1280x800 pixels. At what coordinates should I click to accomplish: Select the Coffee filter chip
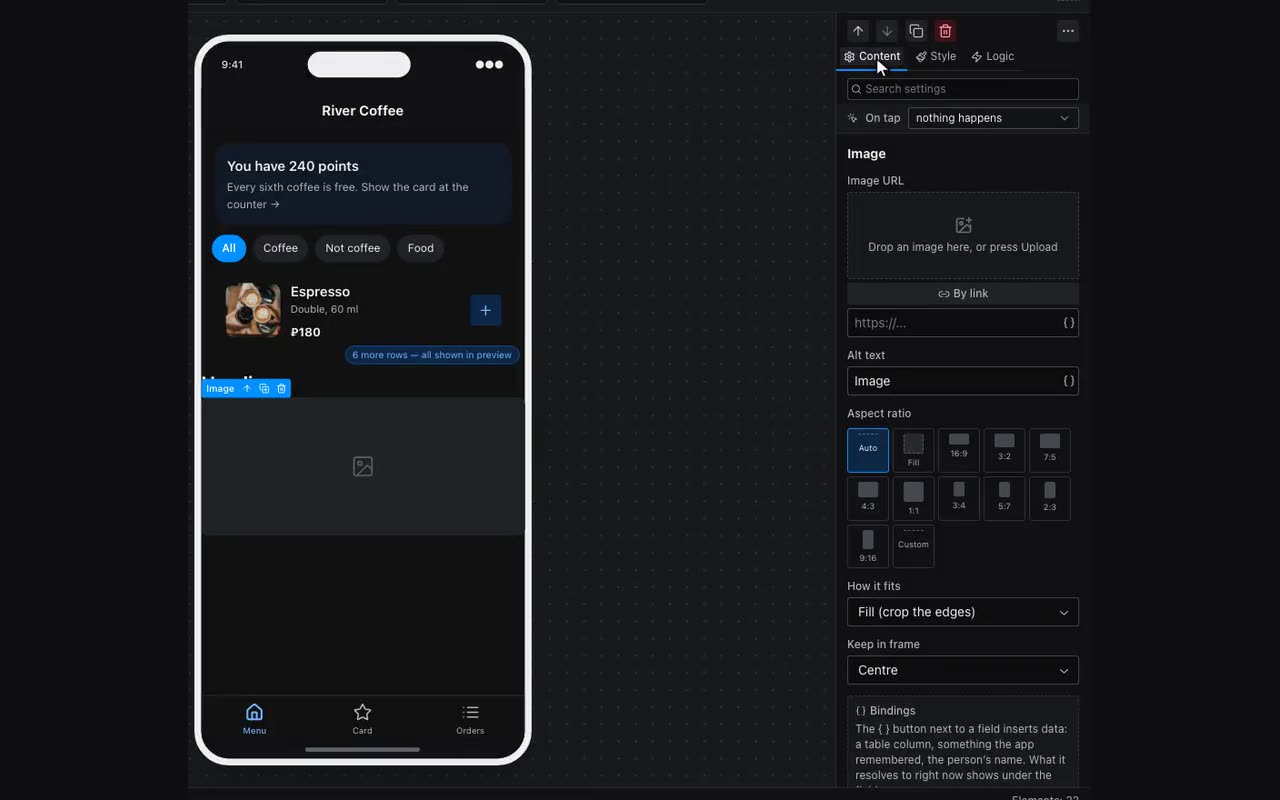pyautogui.click(x=281, y=248)
